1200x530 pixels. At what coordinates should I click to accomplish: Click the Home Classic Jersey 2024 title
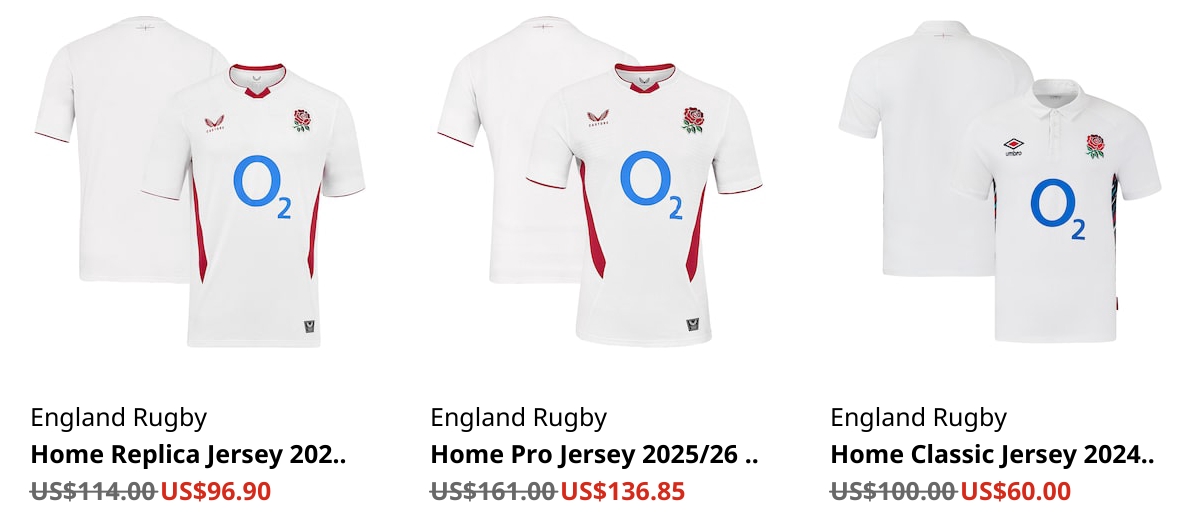[x=992, y=455]
